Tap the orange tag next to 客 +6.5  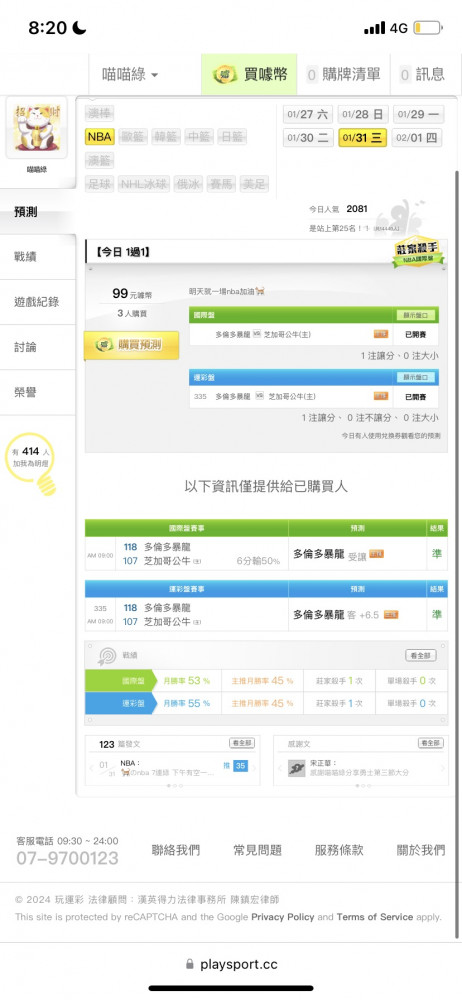[x=391, y=614]
